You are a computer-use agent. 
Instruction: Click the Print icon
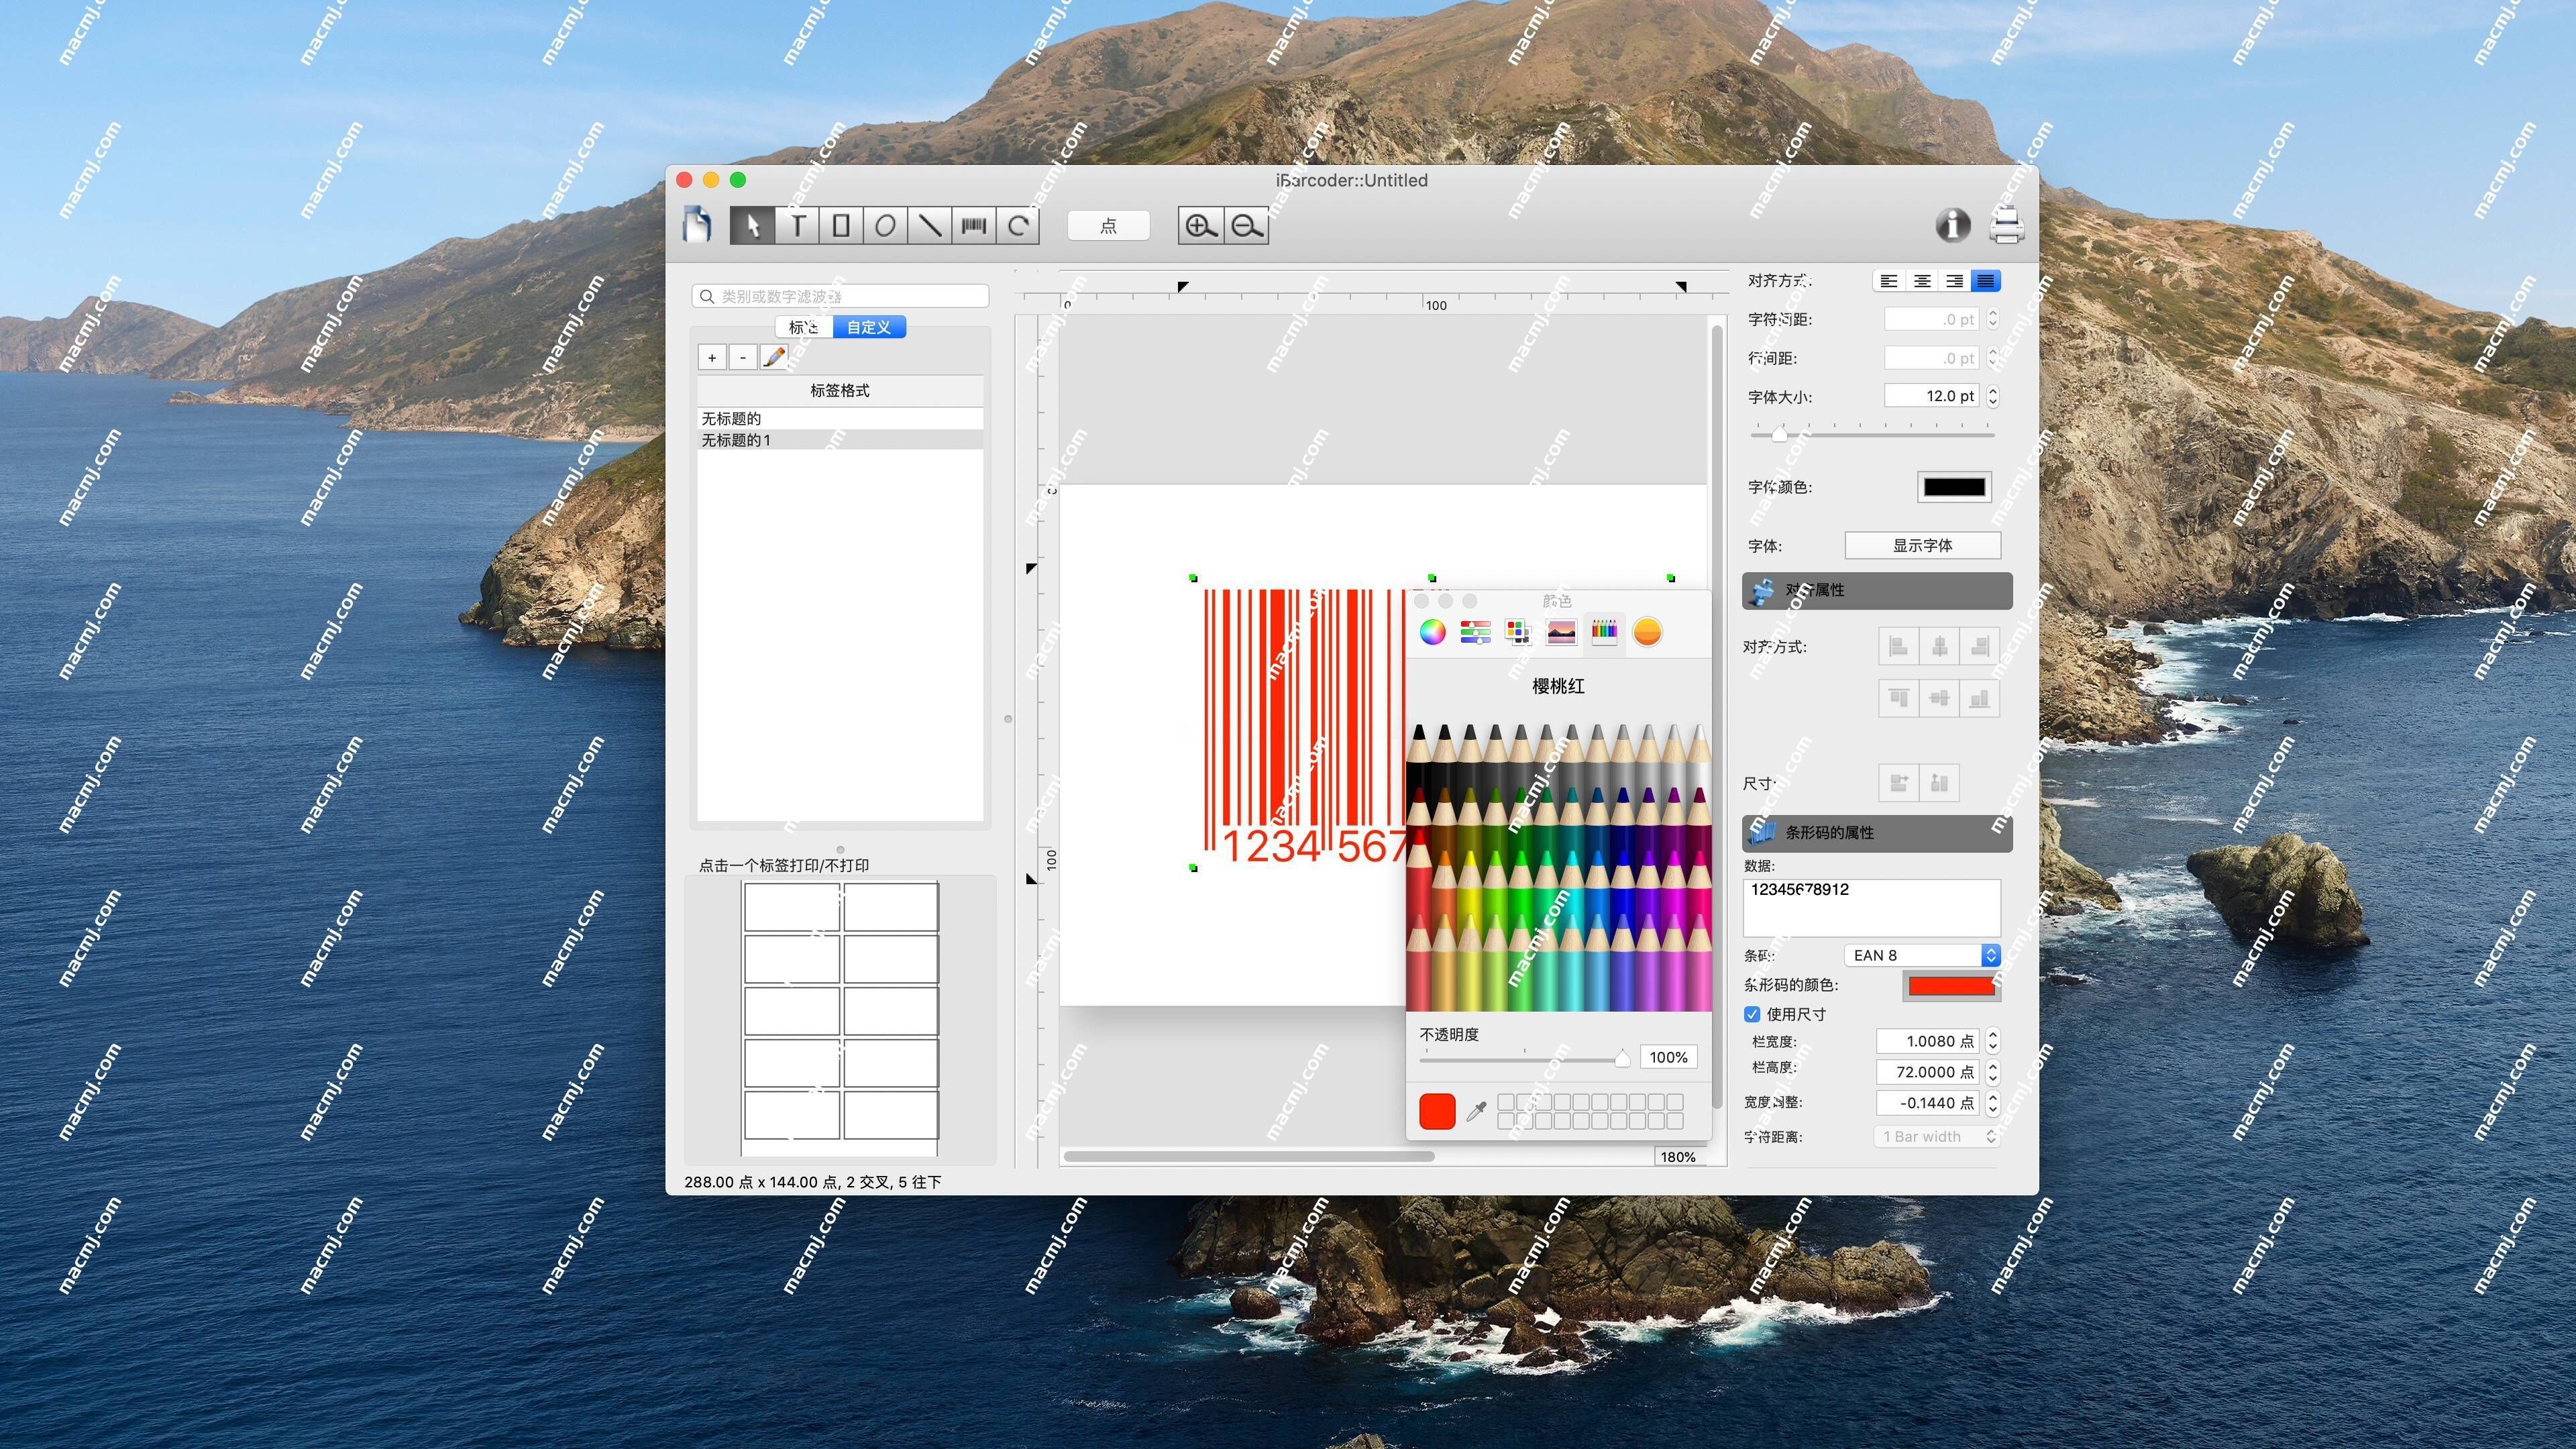coord(2006,225)
